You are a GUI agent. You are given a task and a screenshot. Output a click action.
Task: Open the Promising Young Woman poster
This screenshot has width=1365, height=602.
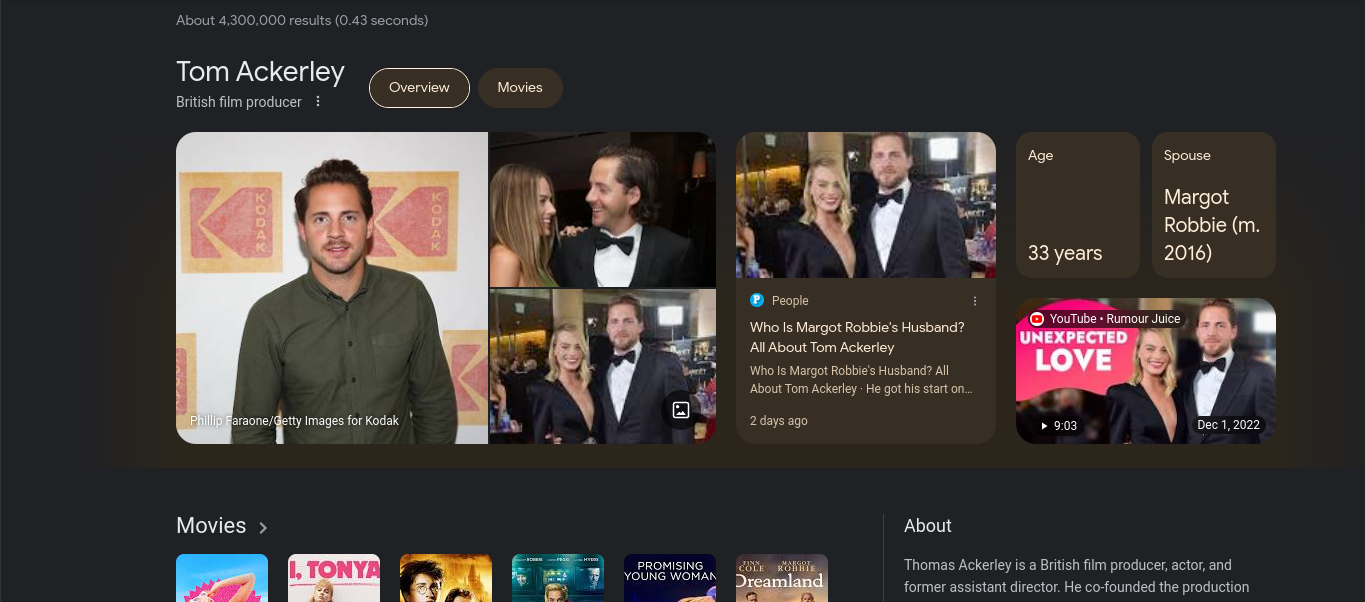[670, 578]
